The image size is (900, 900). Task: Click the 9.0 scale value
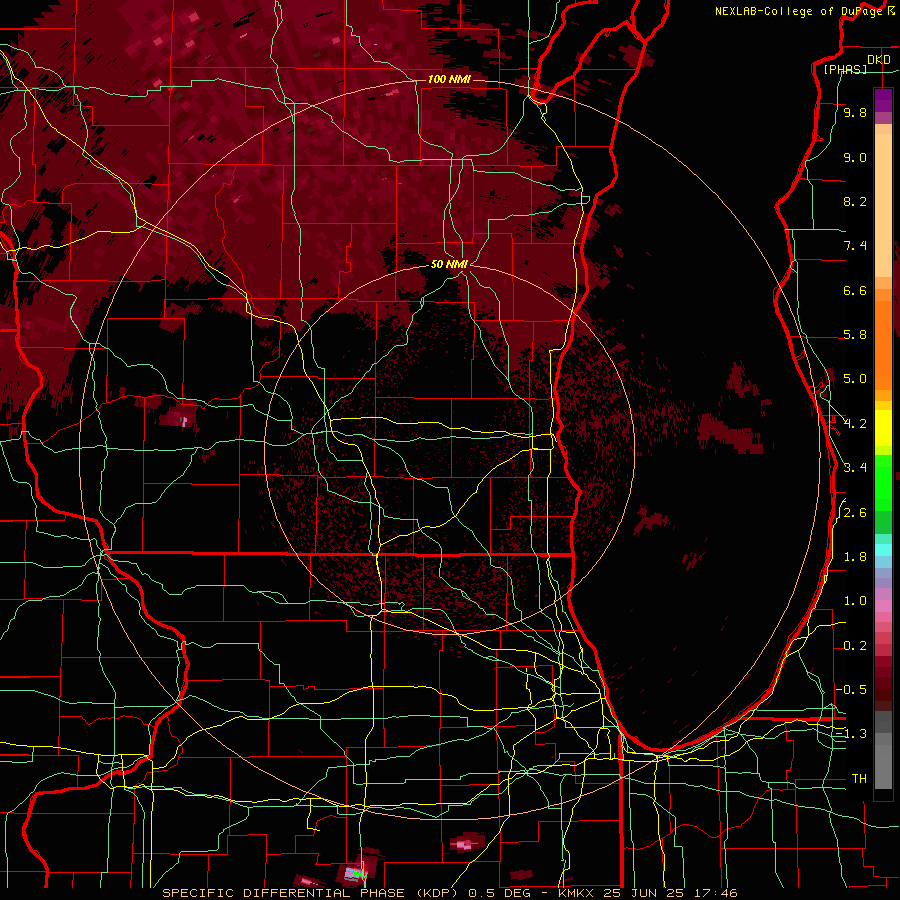[x=855, y=157]
